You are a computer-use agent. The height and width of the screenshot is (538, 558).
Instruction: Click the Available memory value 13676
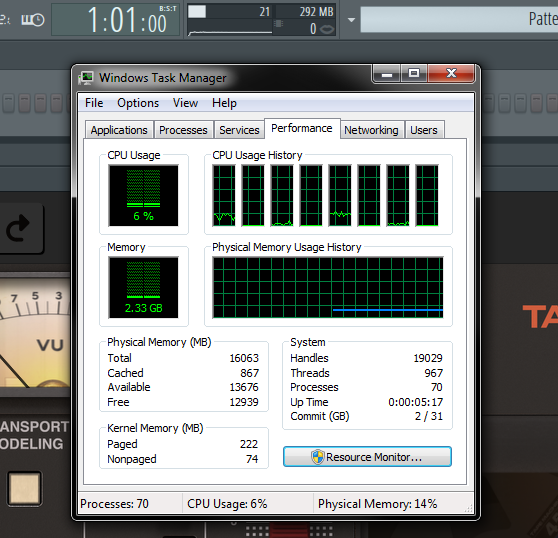pos(244,387)
